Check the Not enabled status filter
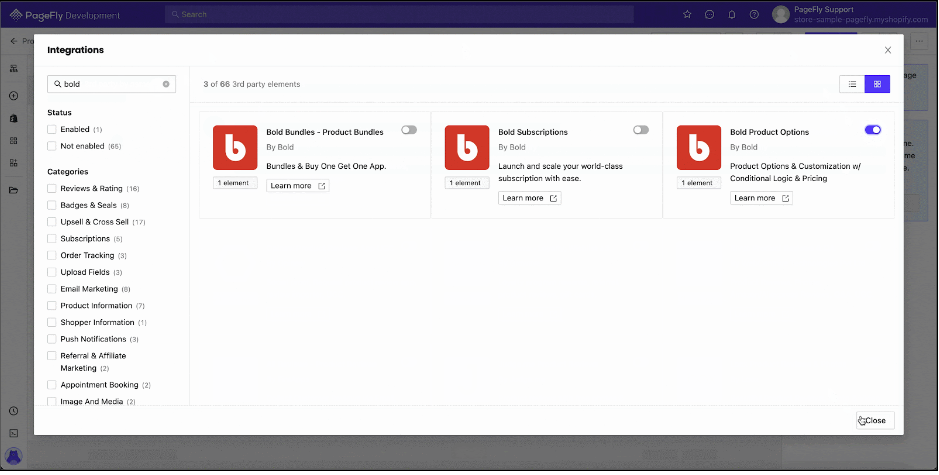 [x=52, y=146]
